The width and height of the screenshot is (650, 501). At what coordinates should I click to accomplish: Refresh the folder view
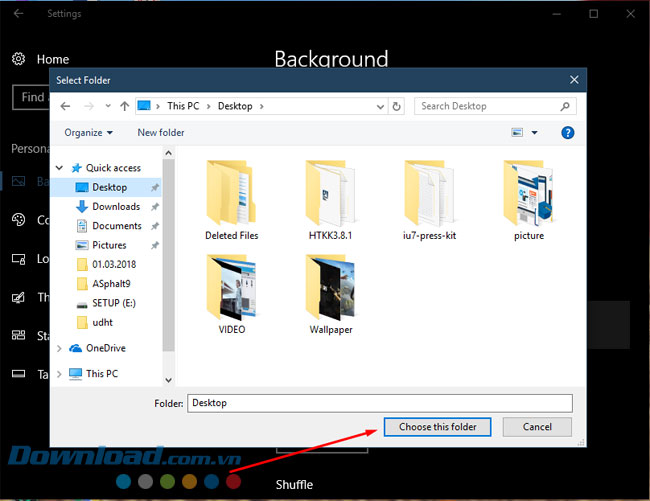tap(396, 106)
